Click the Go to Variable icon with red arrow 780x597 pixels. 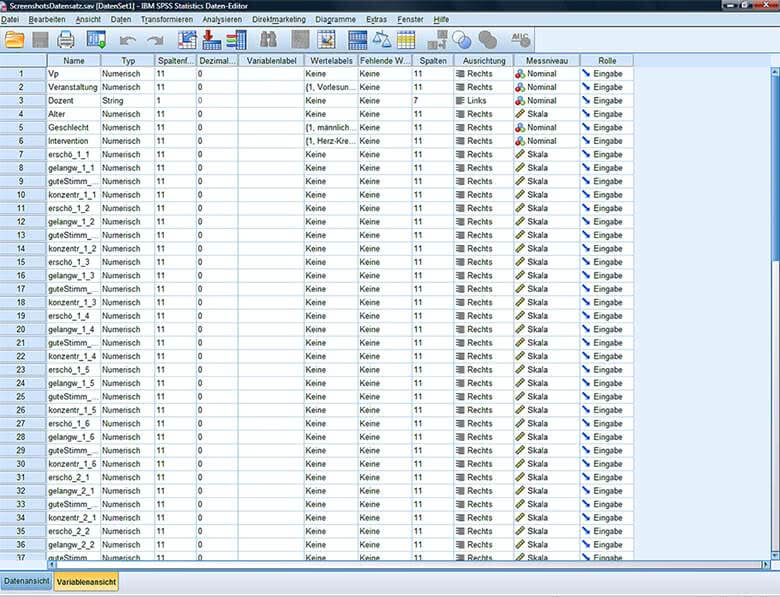(x=211, y=39)
